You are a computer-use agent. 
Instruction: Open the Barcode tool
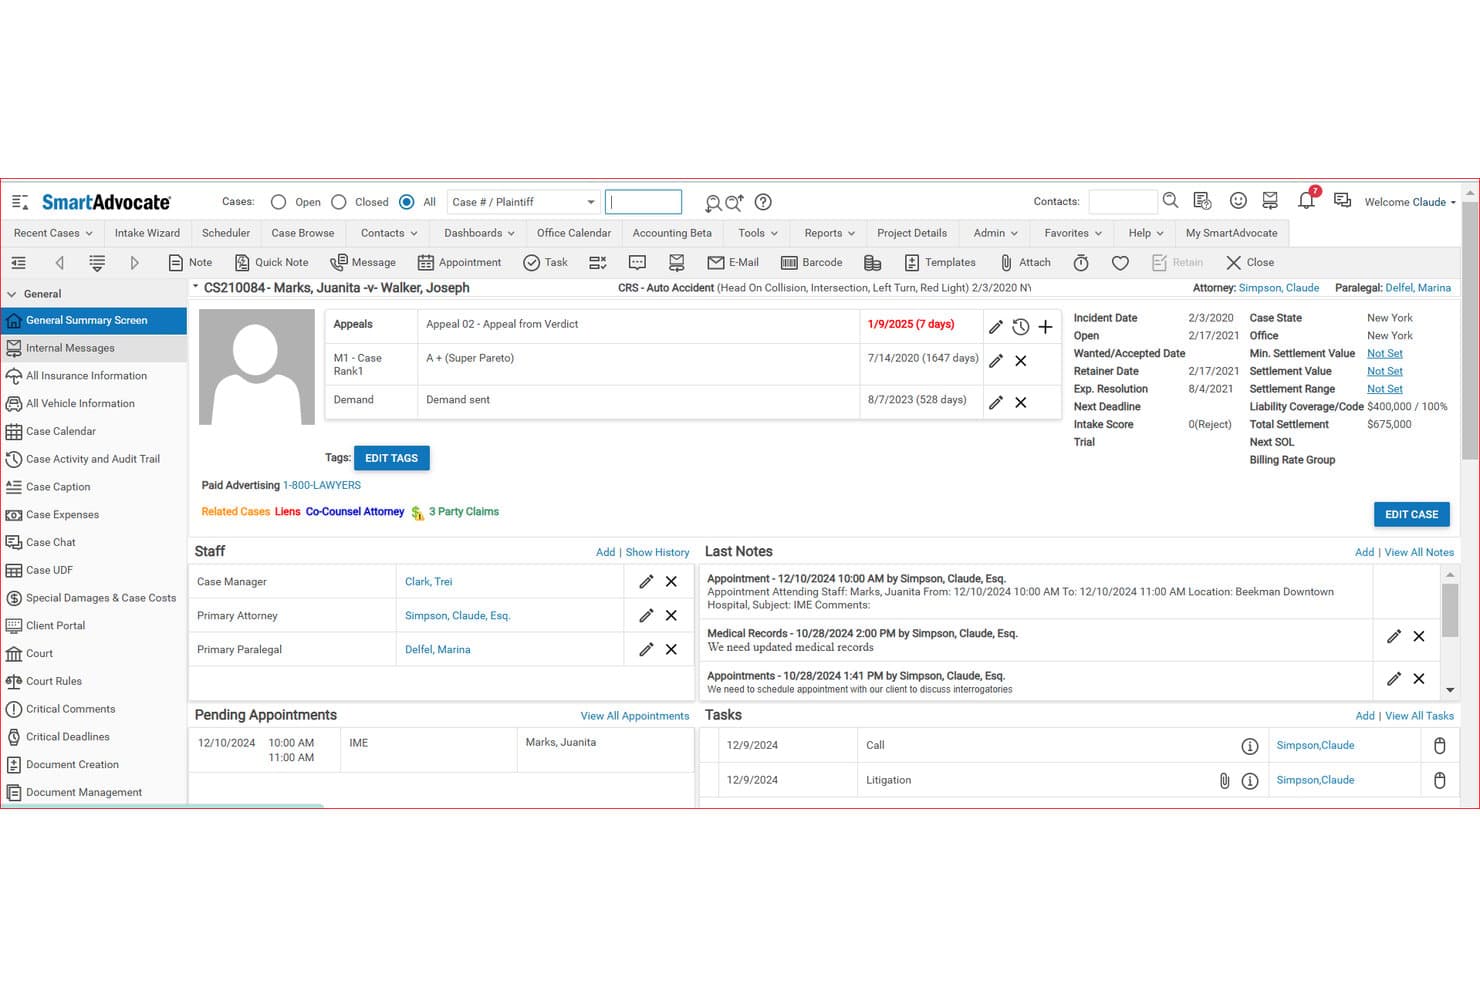(811, 262)
